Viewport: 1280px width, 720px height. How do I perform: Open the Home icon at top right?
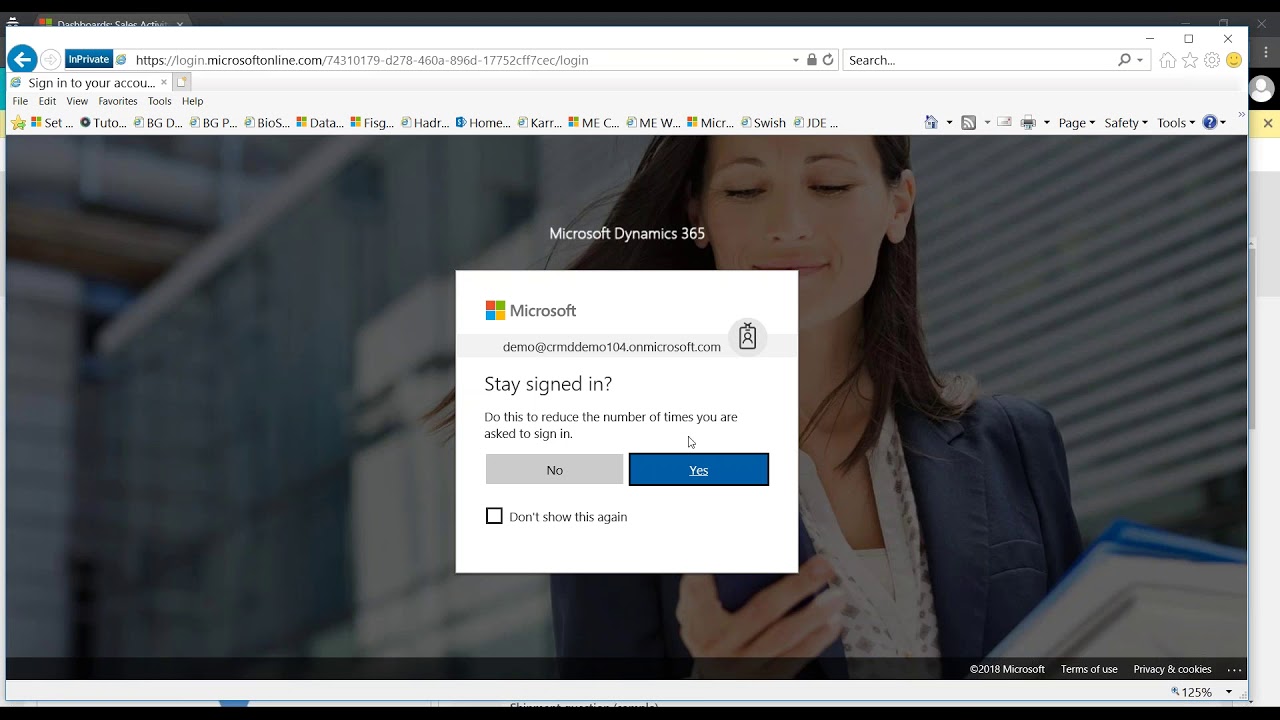coord(1168,61)
